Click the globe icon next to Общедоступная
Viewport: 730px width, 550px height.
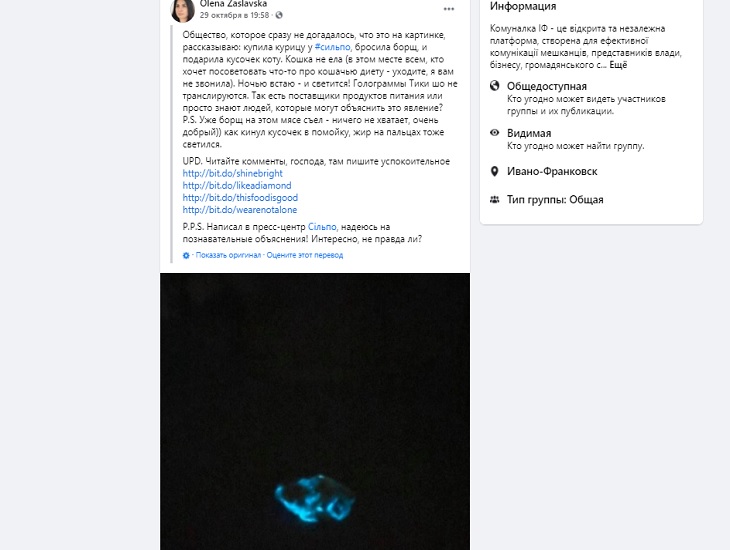click(x=494, y=86)
